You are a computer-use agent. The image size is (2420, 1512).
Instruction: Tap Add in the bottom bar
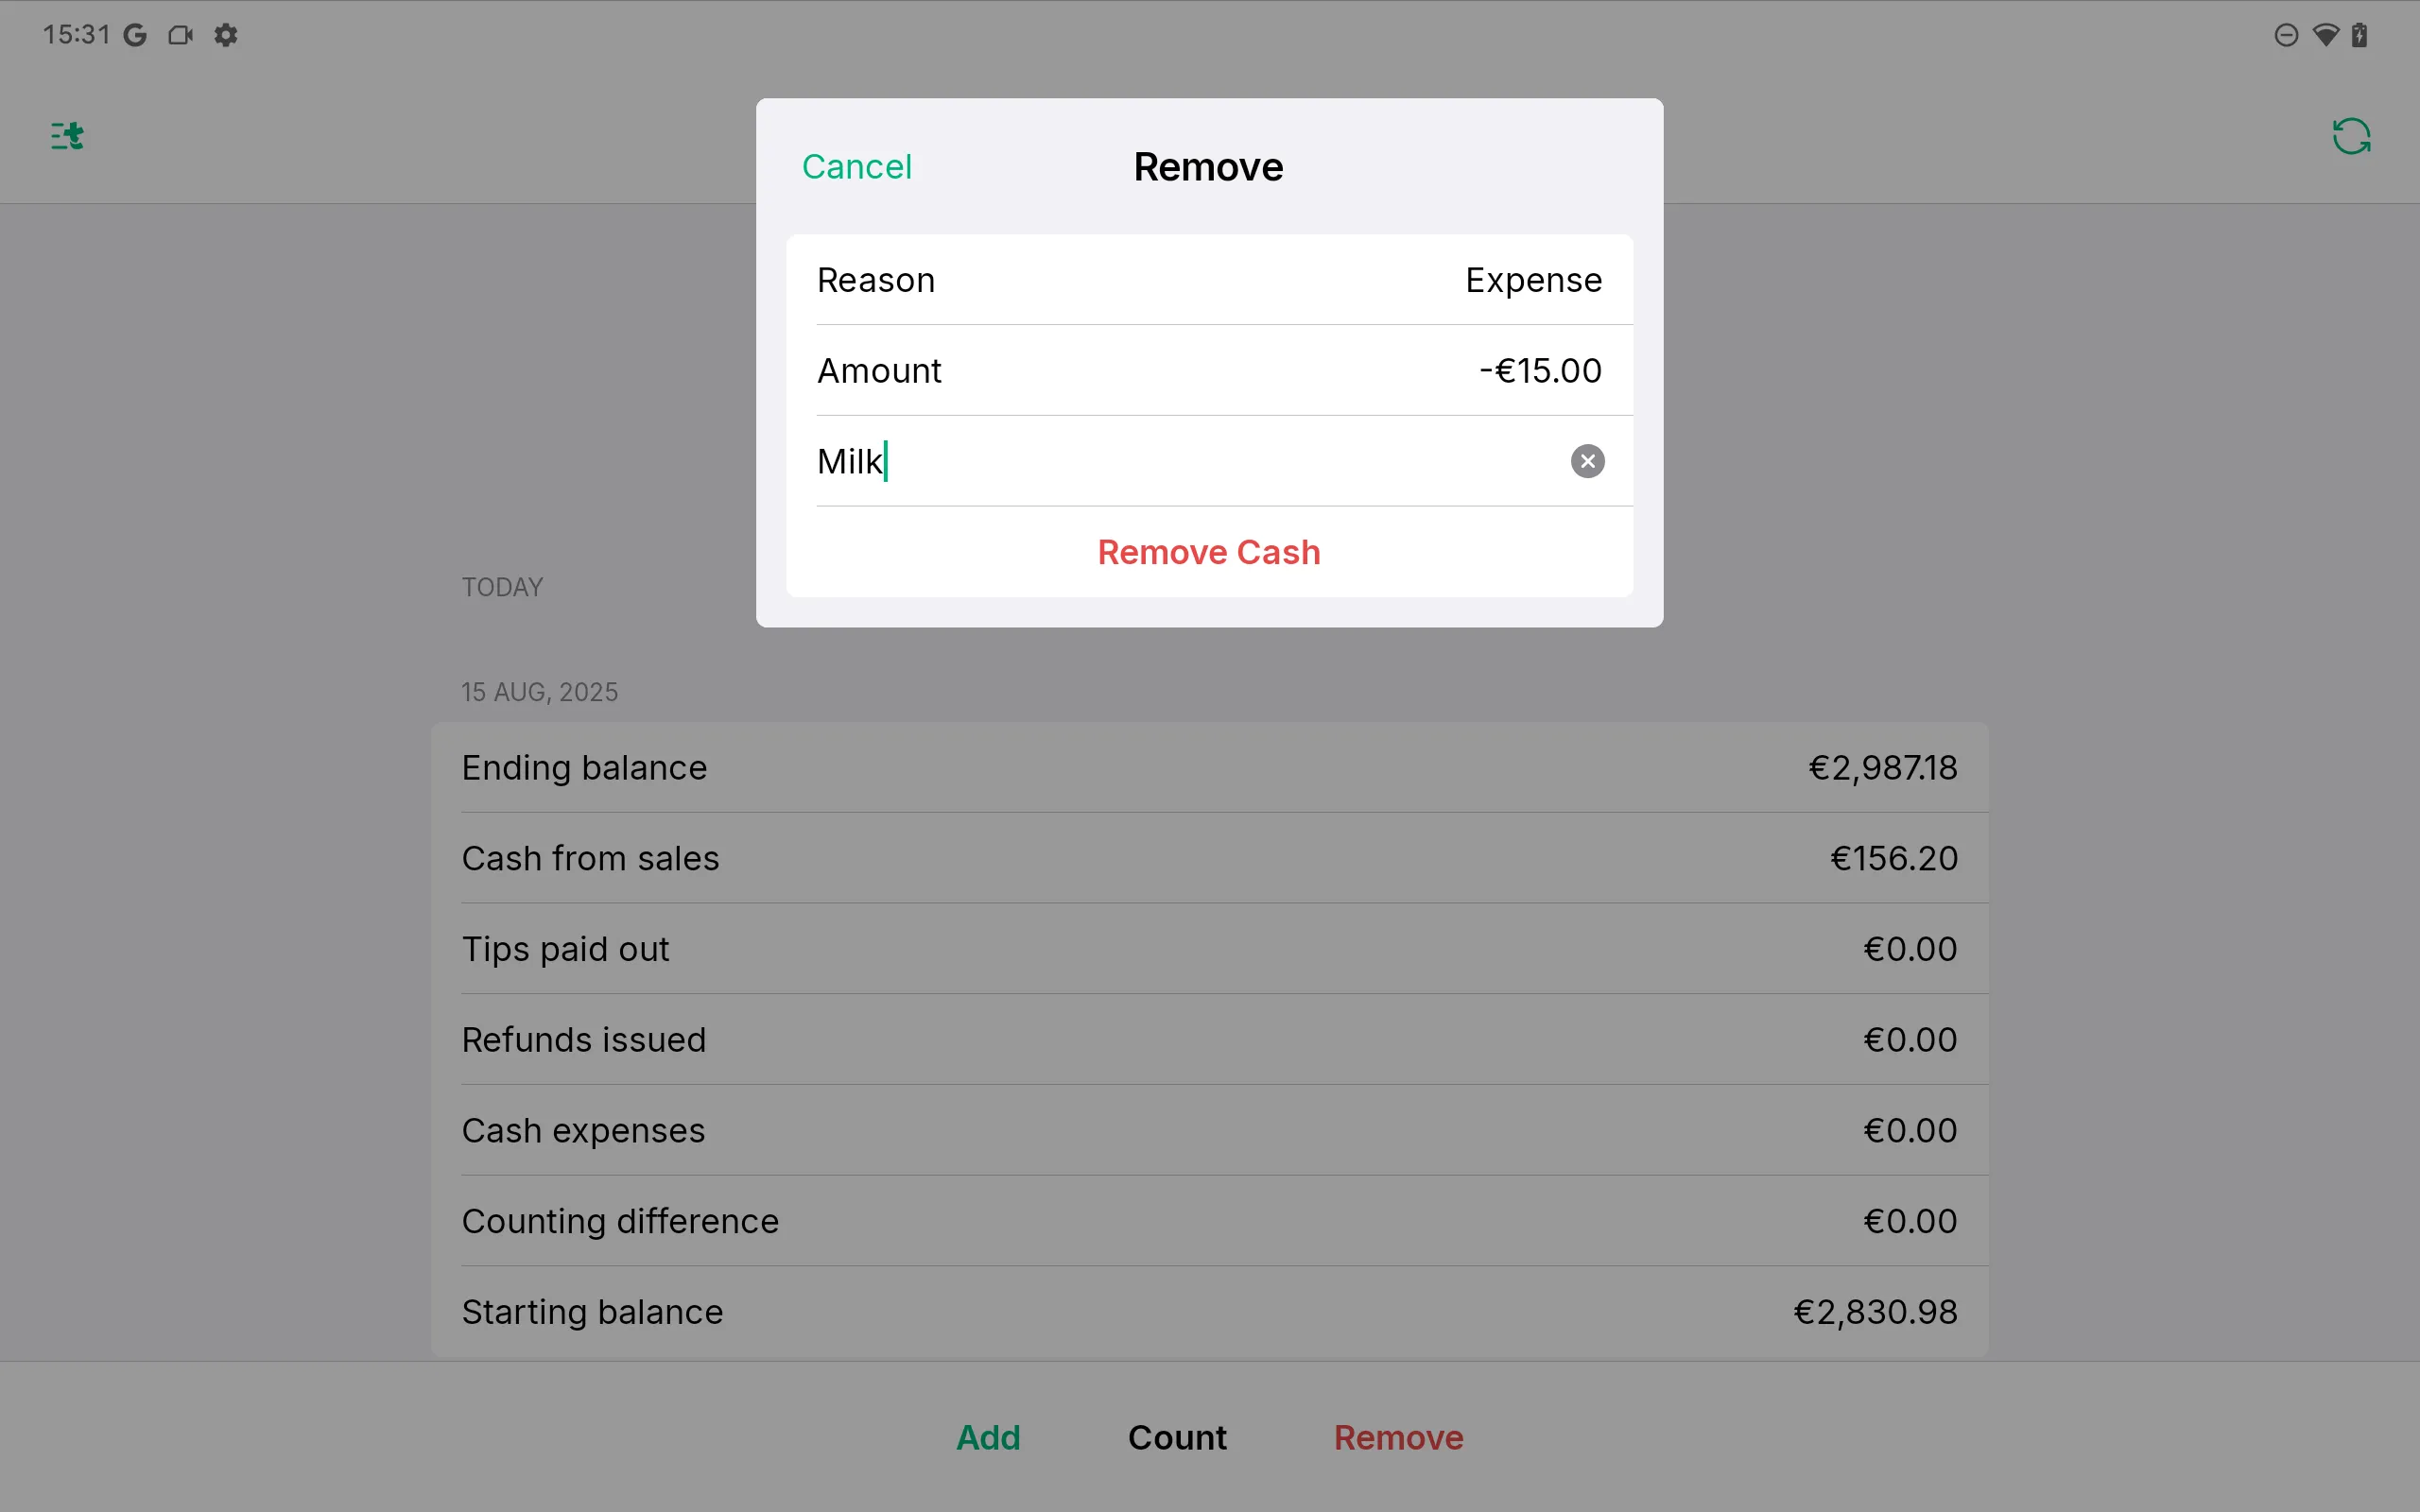[x=988, y=1437]
